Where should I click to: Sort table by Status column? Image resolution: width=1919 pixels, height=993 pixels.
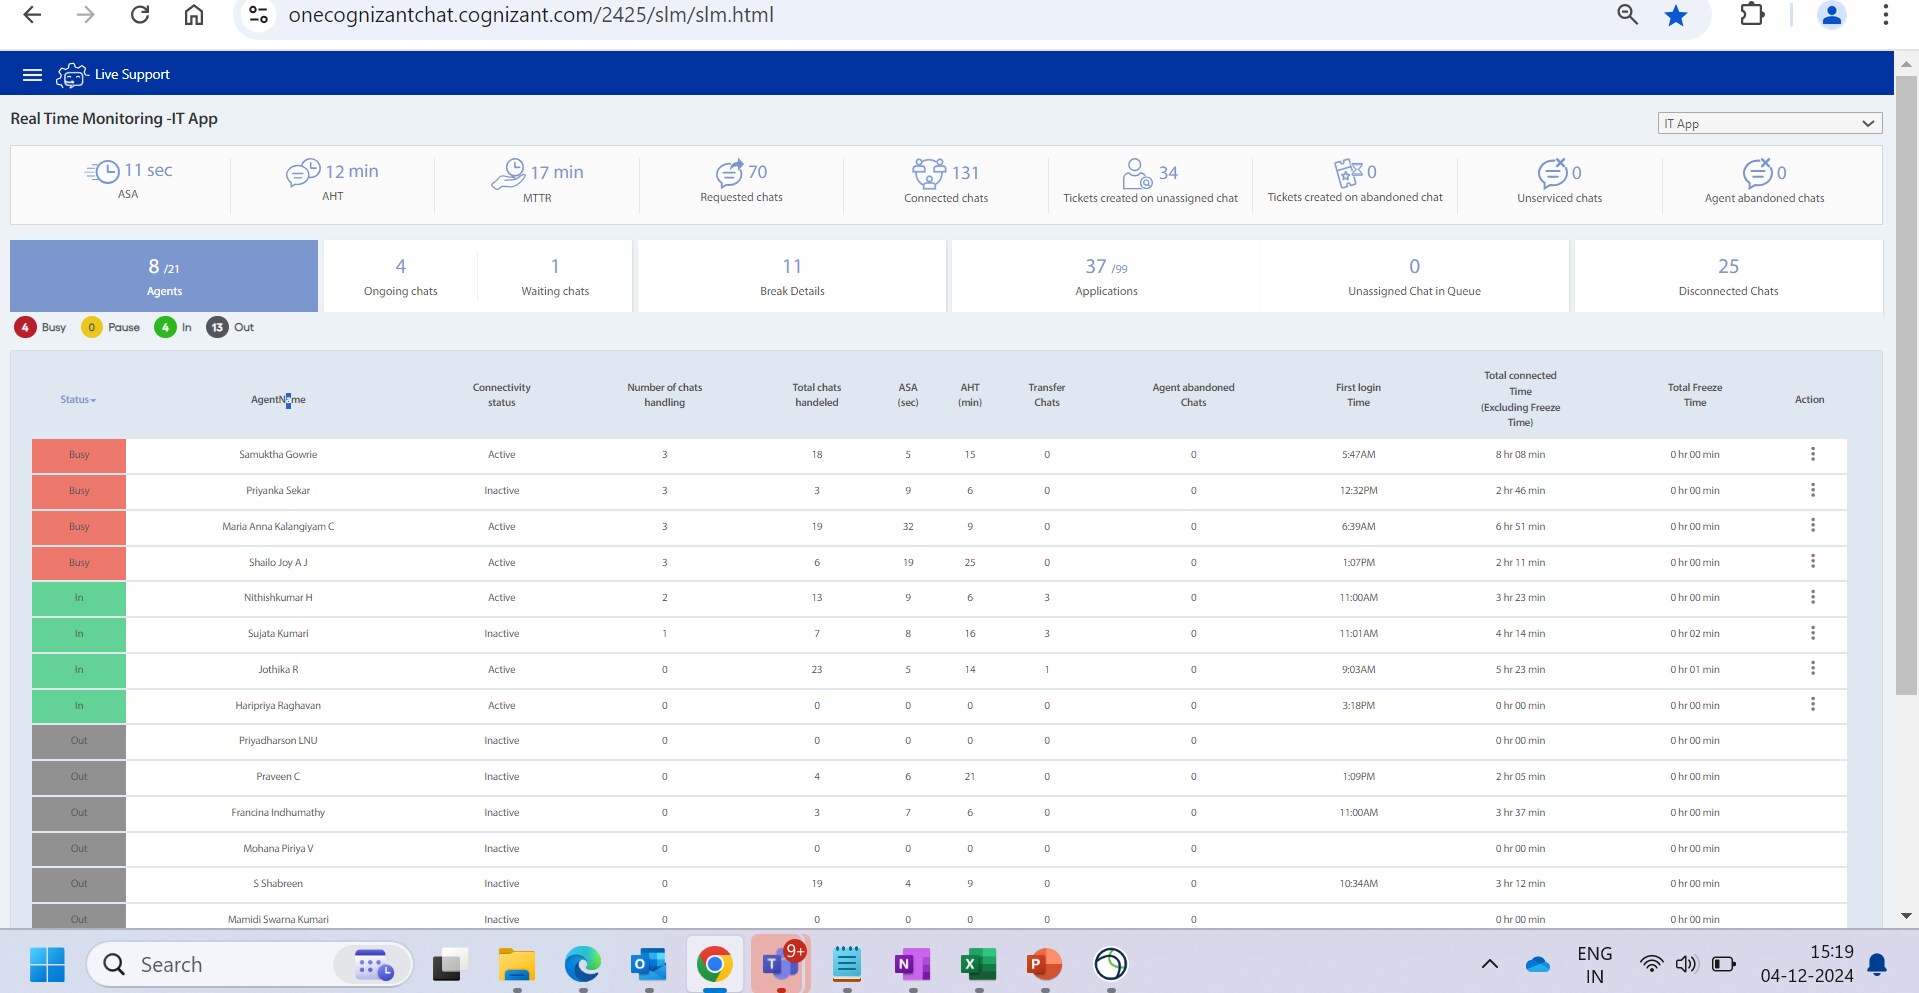point(78,399)
